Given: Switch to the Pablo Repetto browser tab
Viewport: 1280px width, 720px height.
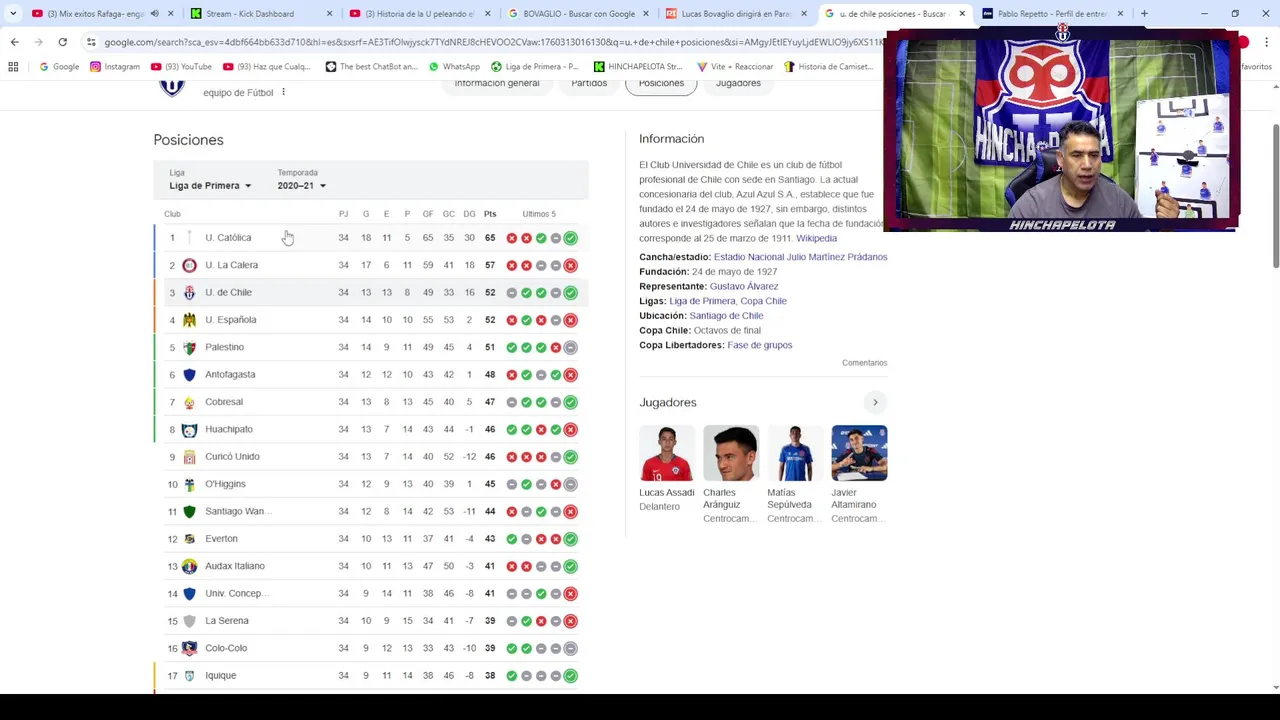Looking at the screenshot, I should (x=1053, y=14).
